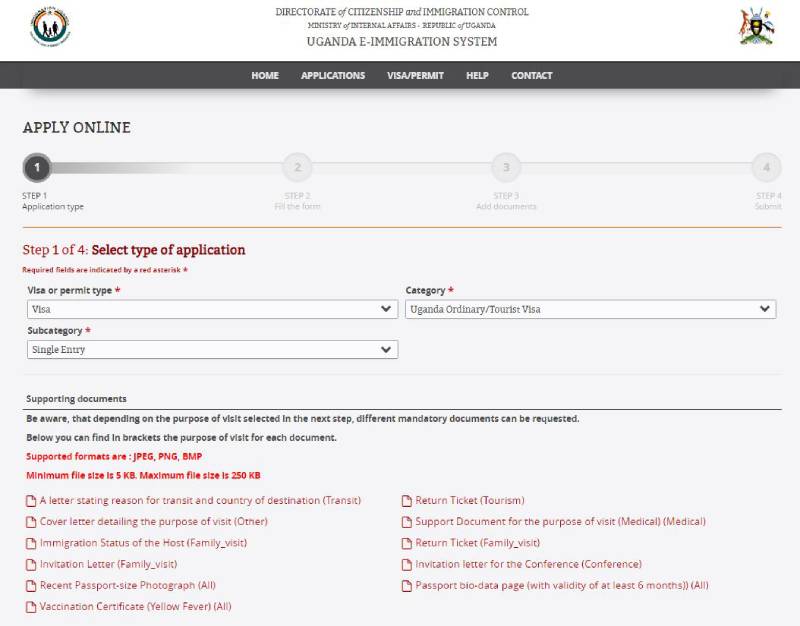Click document icon beside transit reason letter
Image resolution: width=800 pixels, height=626 pixels.
pos(31,501)
